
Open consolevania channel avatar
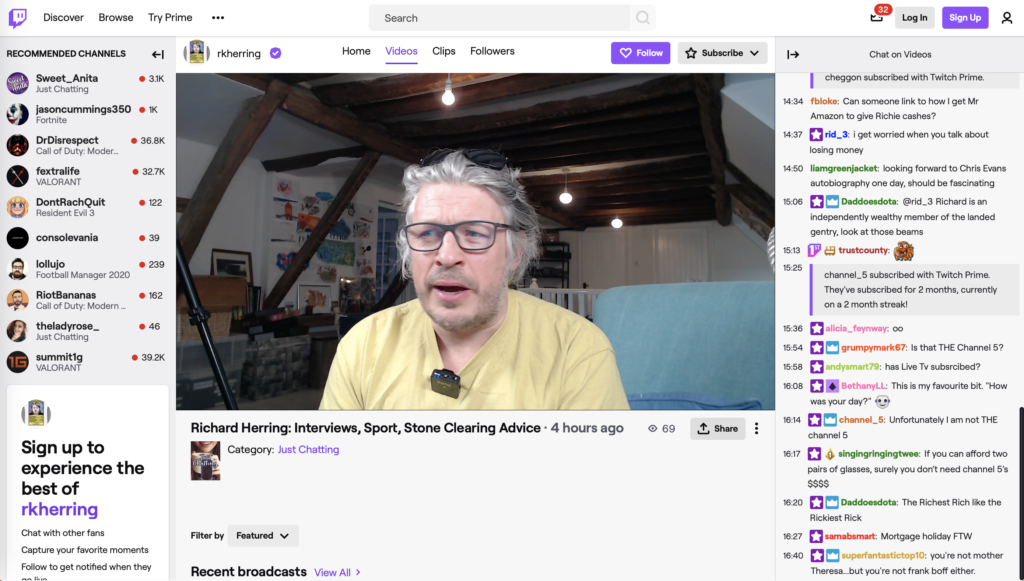coord(18,238)
